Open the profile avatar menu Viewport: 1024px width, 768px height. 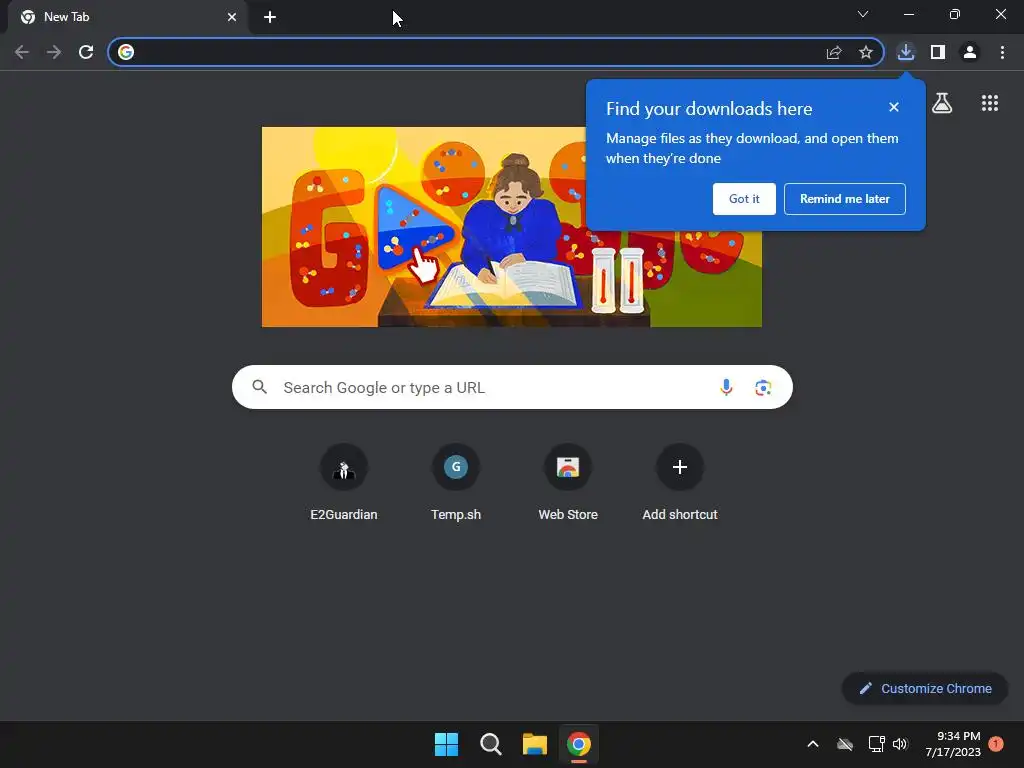(970, 52)
